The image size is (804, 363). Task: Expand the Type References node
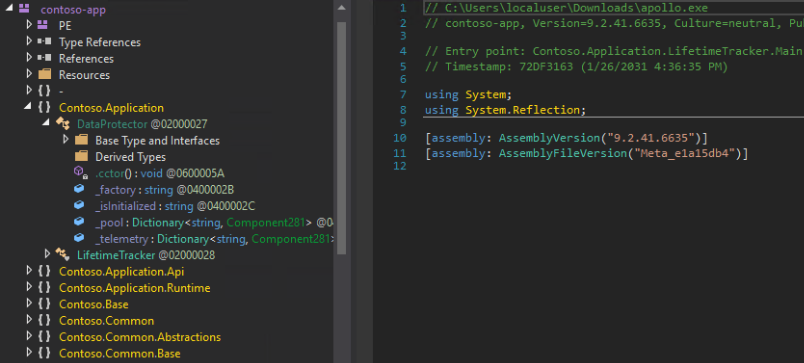tap(29, 41)
